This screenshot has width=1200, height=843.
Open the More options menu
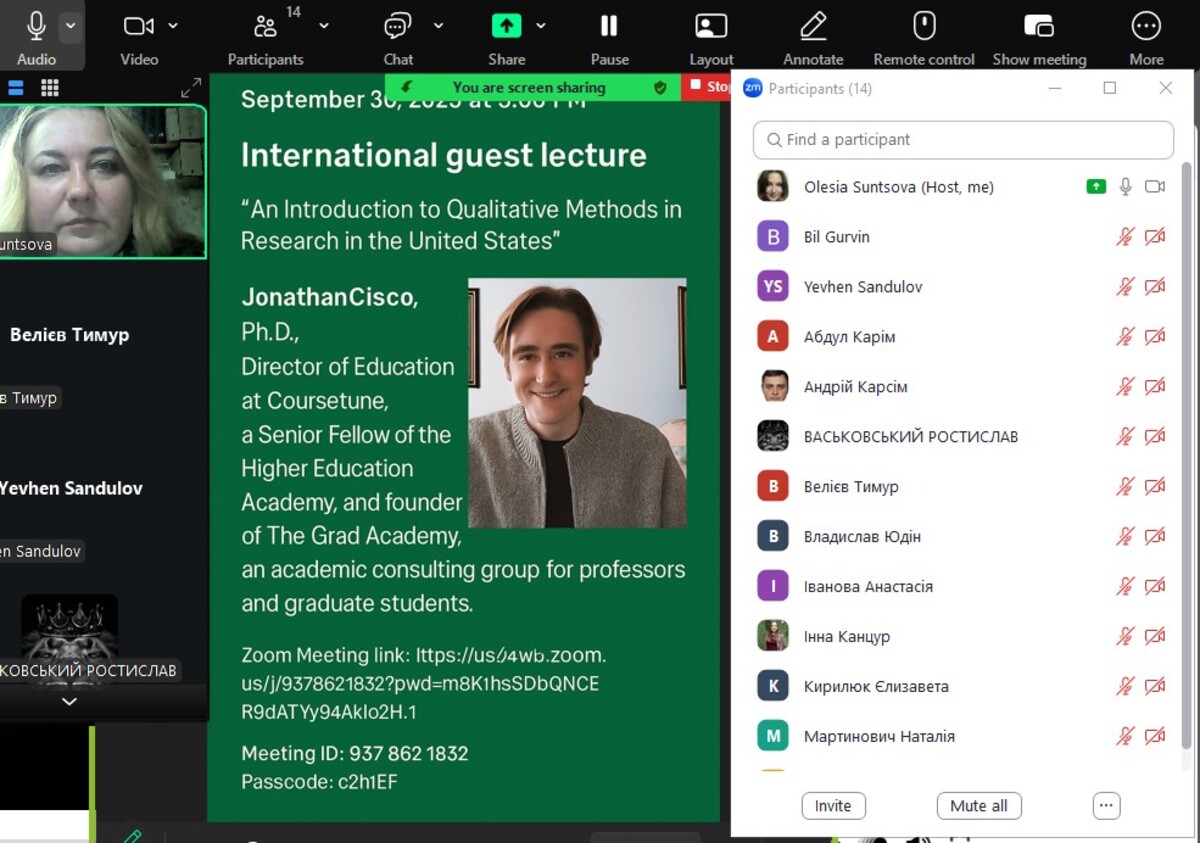click(x=1146, y=26)
